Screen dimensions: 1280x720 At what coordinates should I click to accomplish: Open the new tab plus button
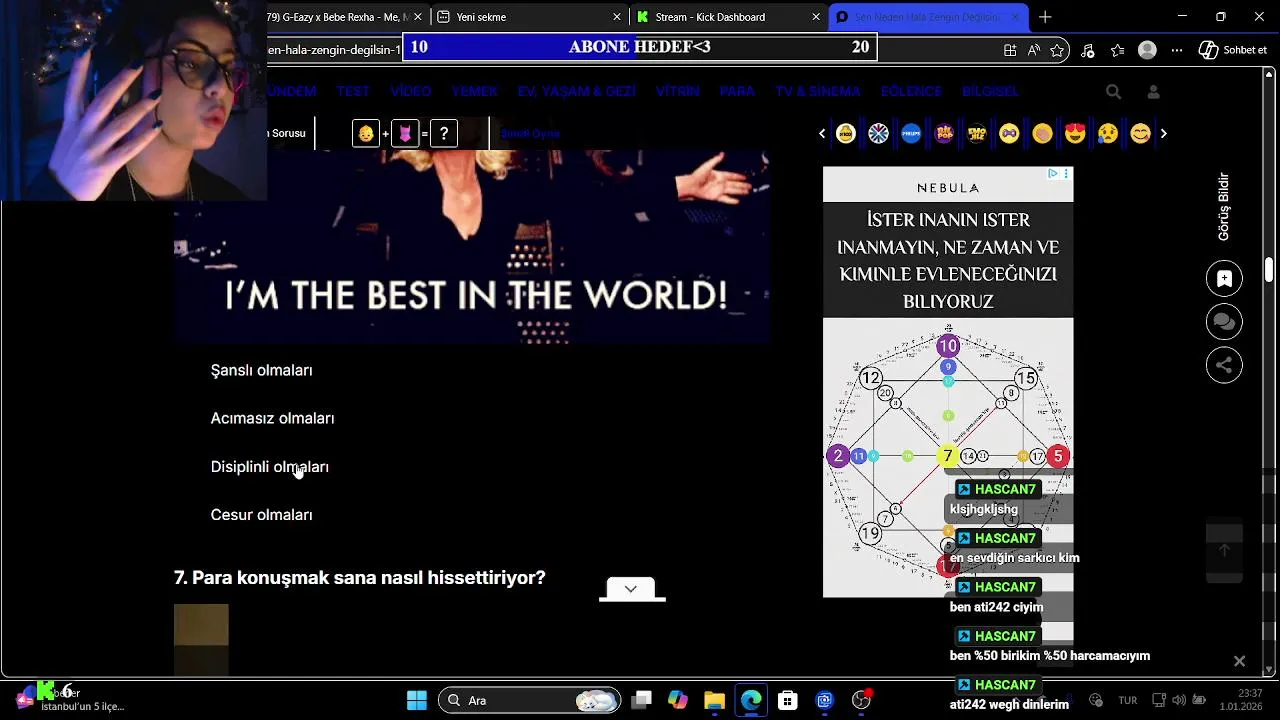pyautogui.click(x=1045, y=17)
